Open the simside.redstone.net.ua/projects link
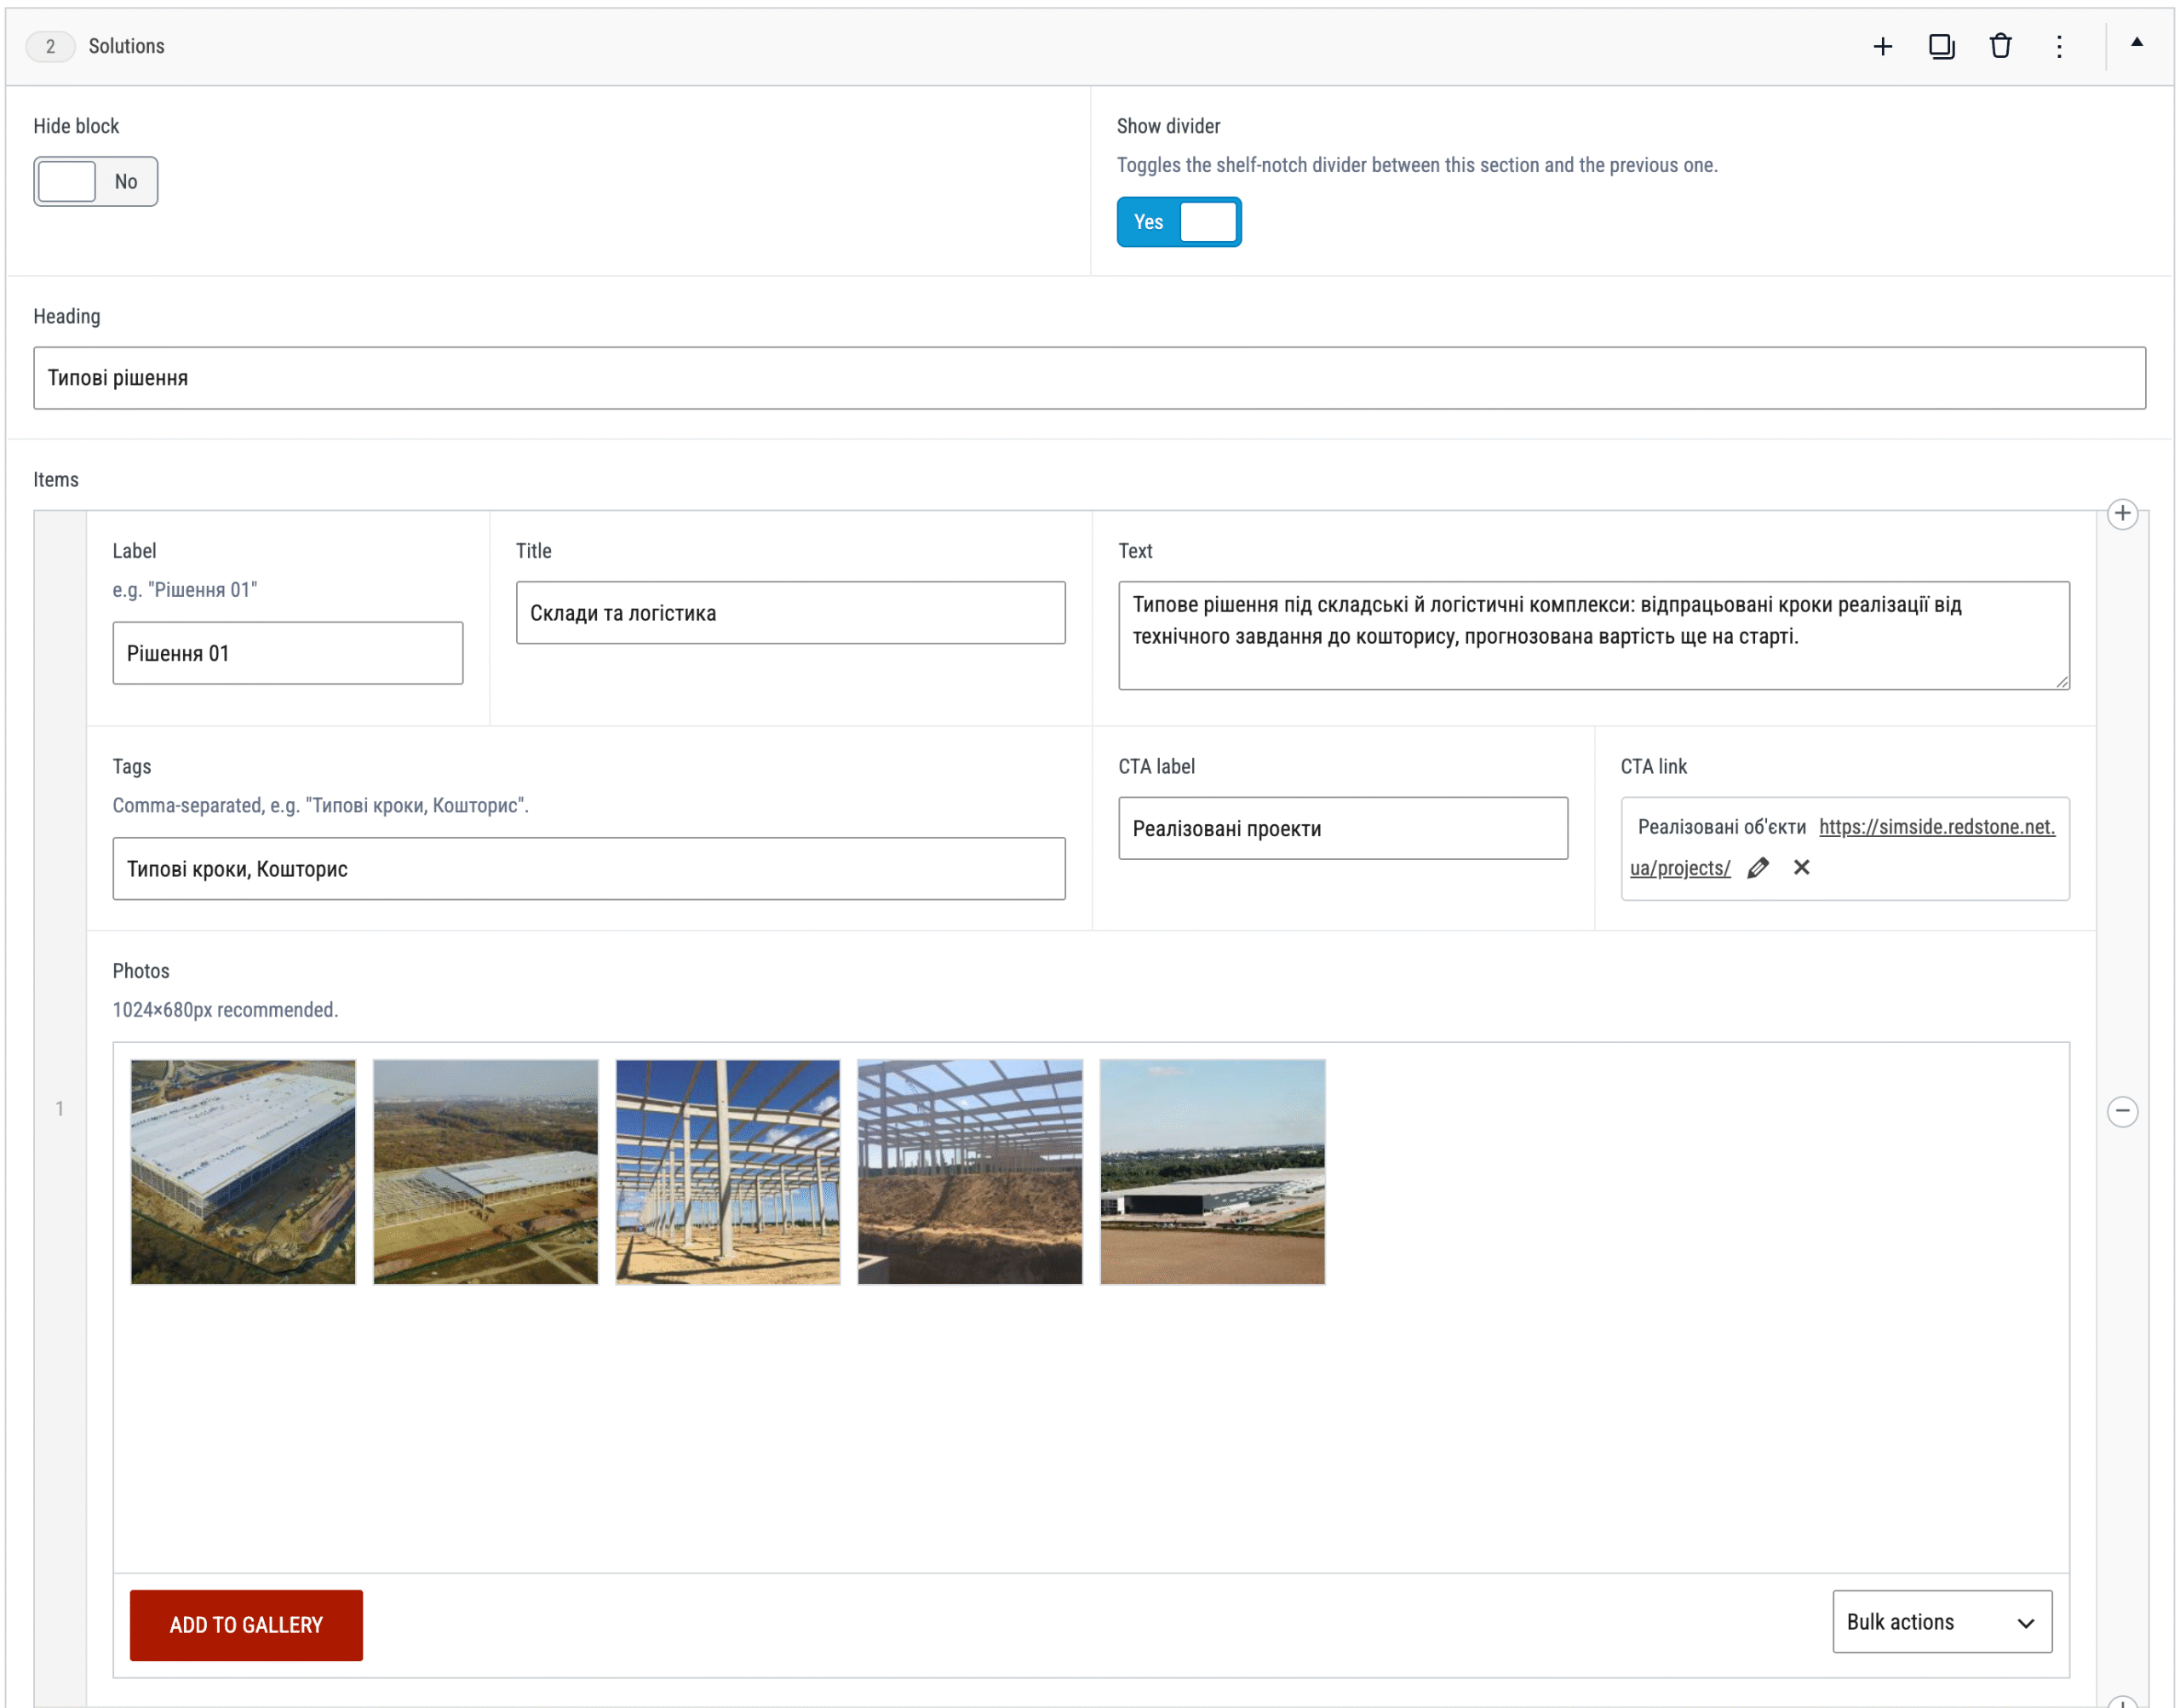The height and width of the screenshot is (1708, 2180). point(1841,847)
